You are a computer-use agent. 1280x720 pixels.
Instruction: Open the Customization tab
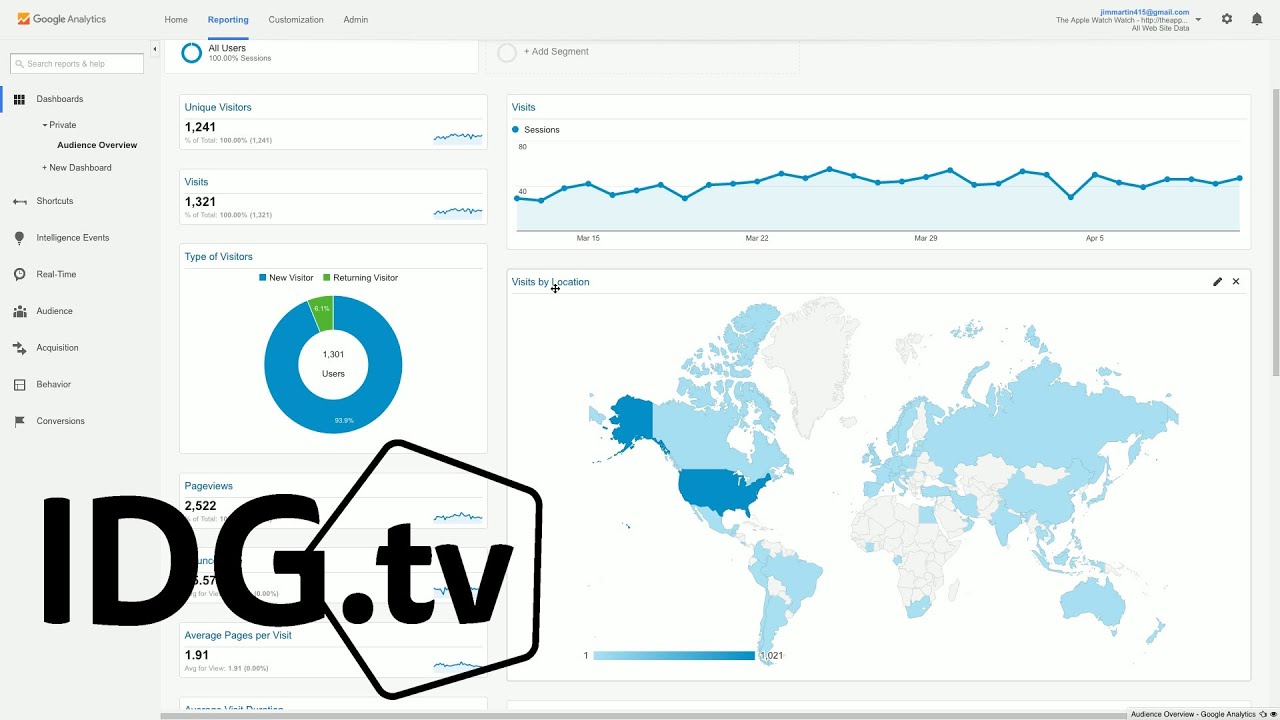coord(296,19)
